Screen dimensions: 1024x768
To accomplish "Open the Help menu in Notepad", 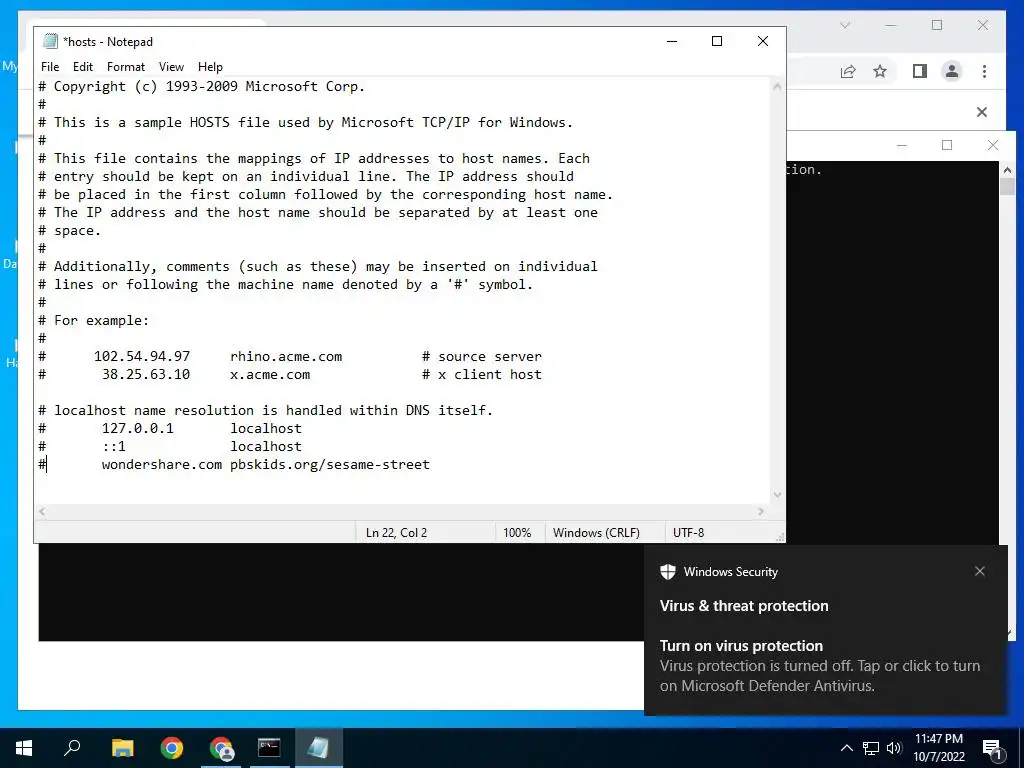I will 210,67.
